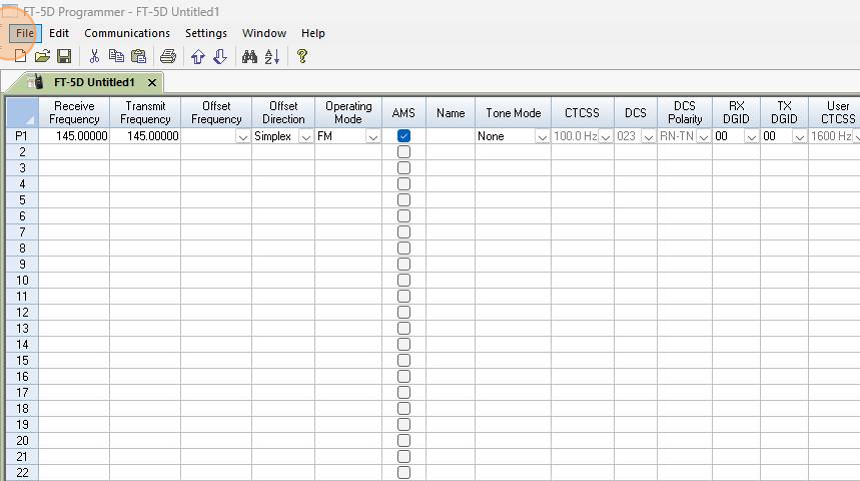Click the Receive Frequency column header
860x481 pixels.
(x=74, y=112)
